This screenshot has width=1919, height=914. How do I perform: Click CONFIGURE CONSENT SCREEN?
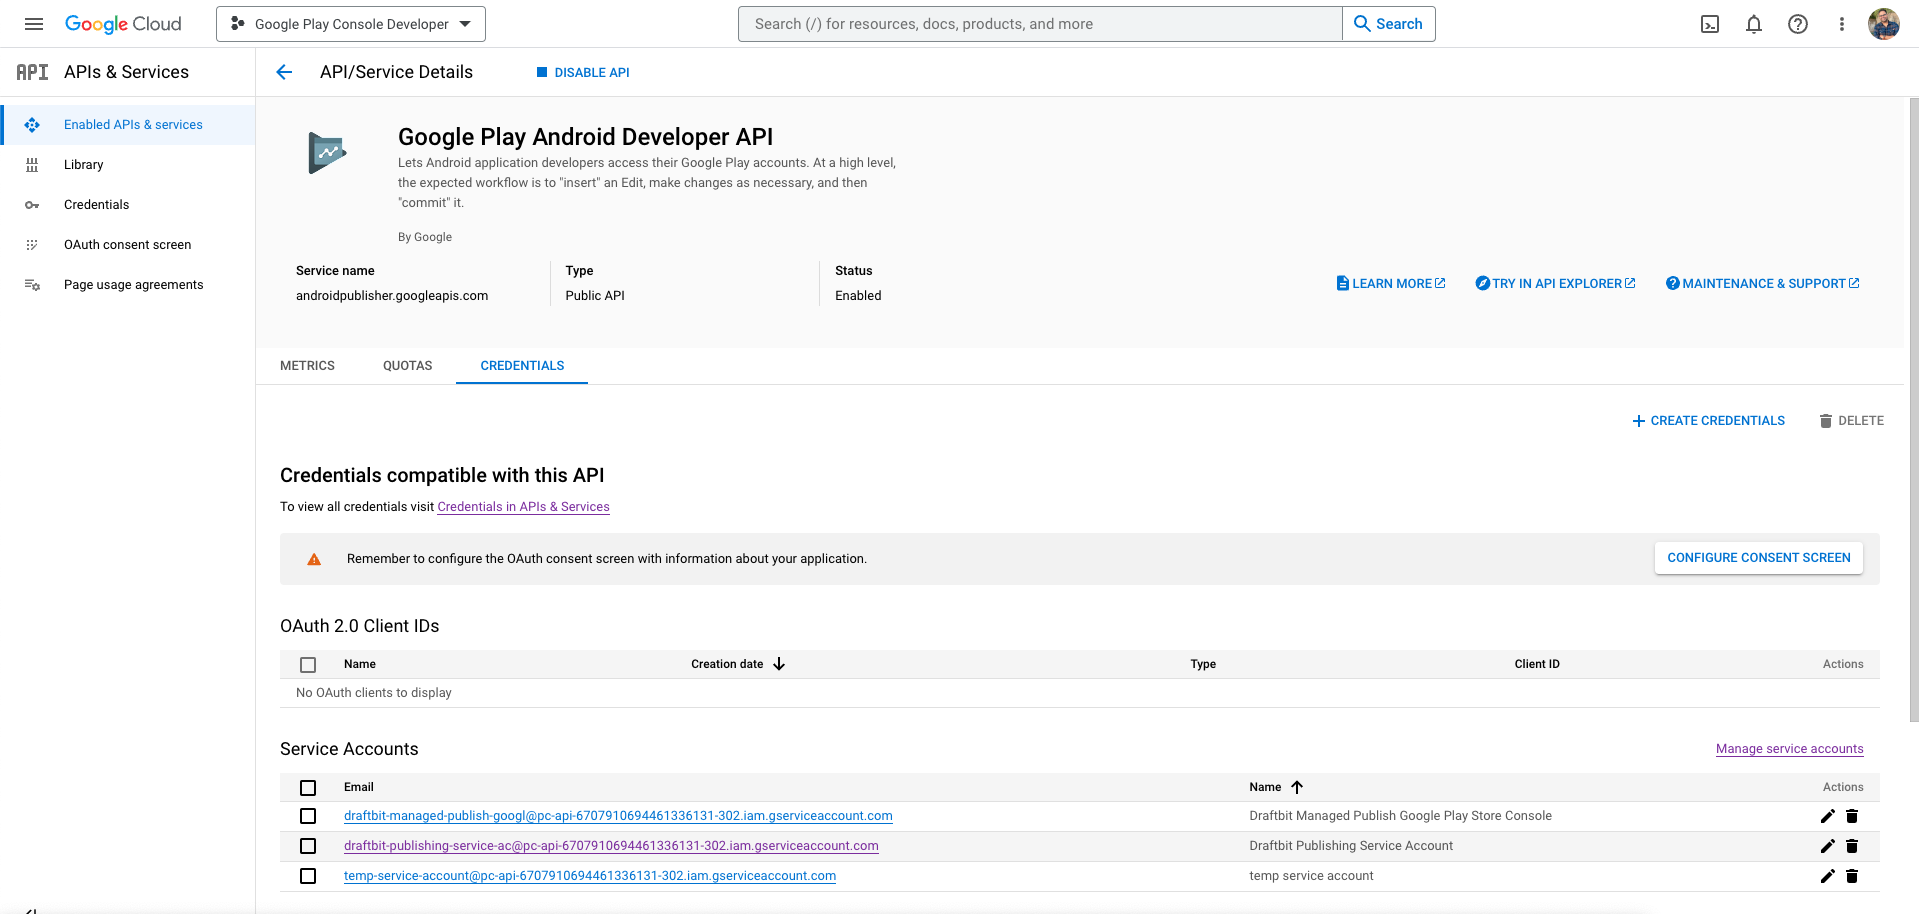(1759, 558)
